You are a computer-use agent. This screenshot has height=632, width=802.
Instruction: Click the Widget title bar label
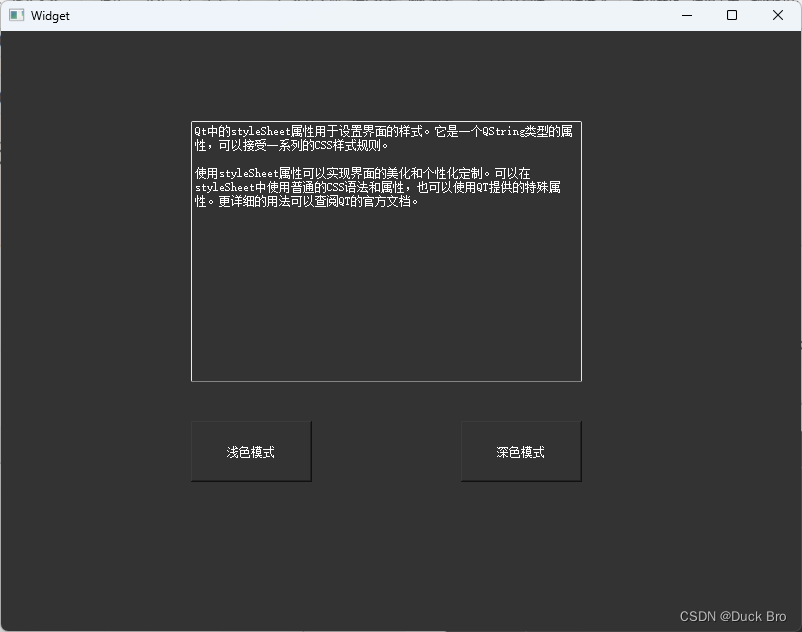pos(49,15)
